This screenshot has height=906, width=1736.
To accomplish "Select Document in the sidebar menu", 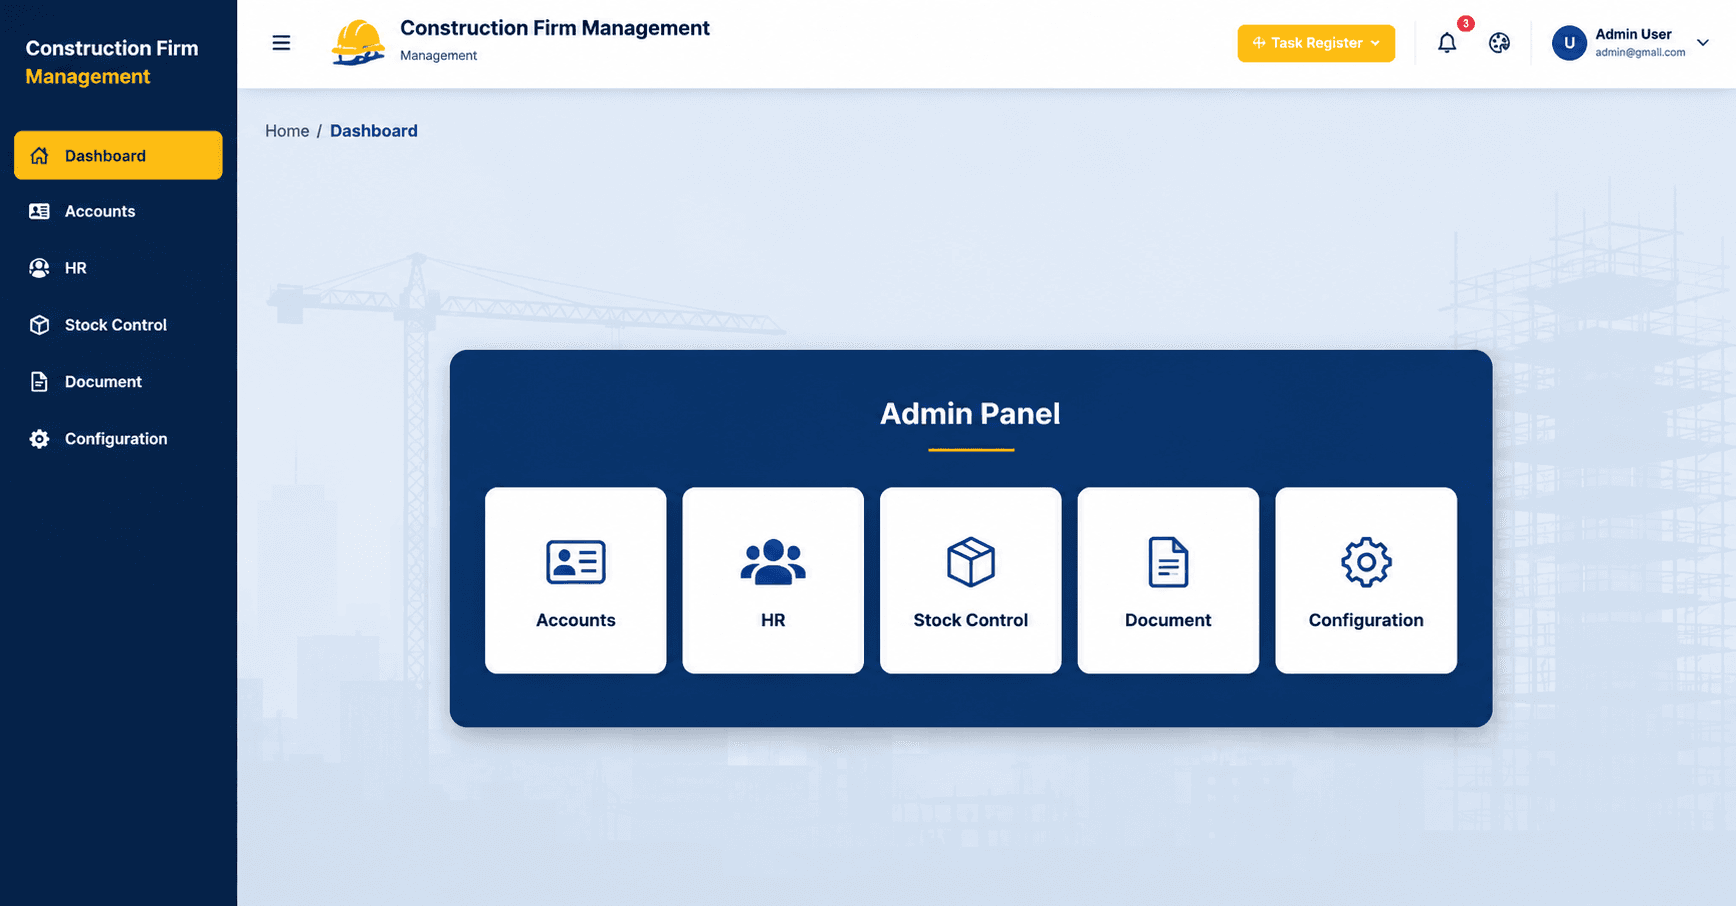I will [x=118, y=382].
